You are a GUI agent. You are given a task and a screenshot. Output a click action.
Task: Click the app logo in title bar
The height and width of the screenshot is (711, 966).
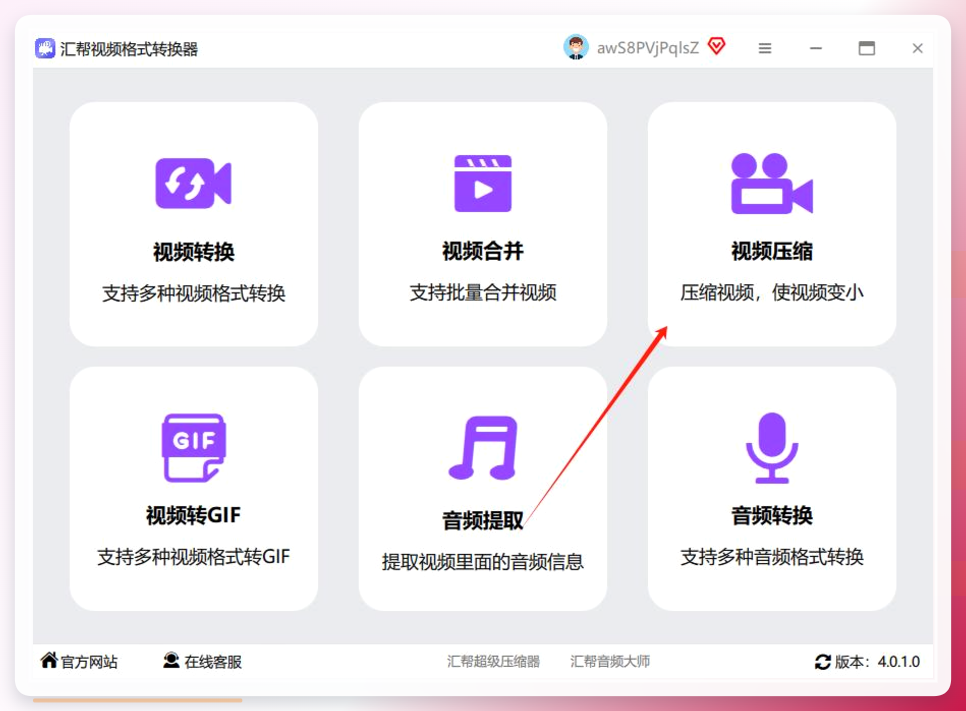point(45,48)
